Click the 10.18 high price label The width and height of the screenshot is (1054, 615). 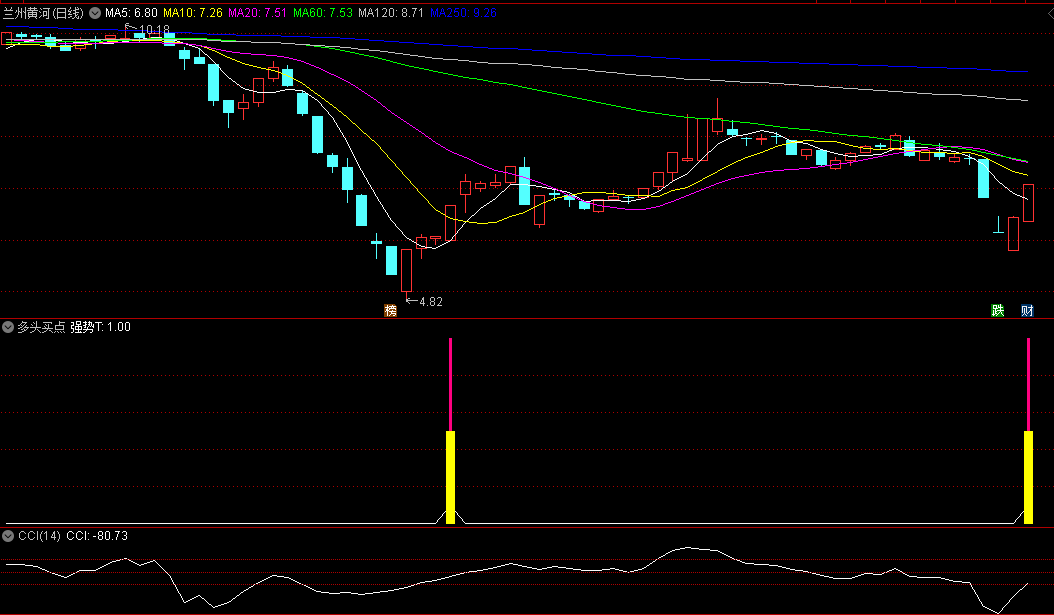click(x=154, y=30)
